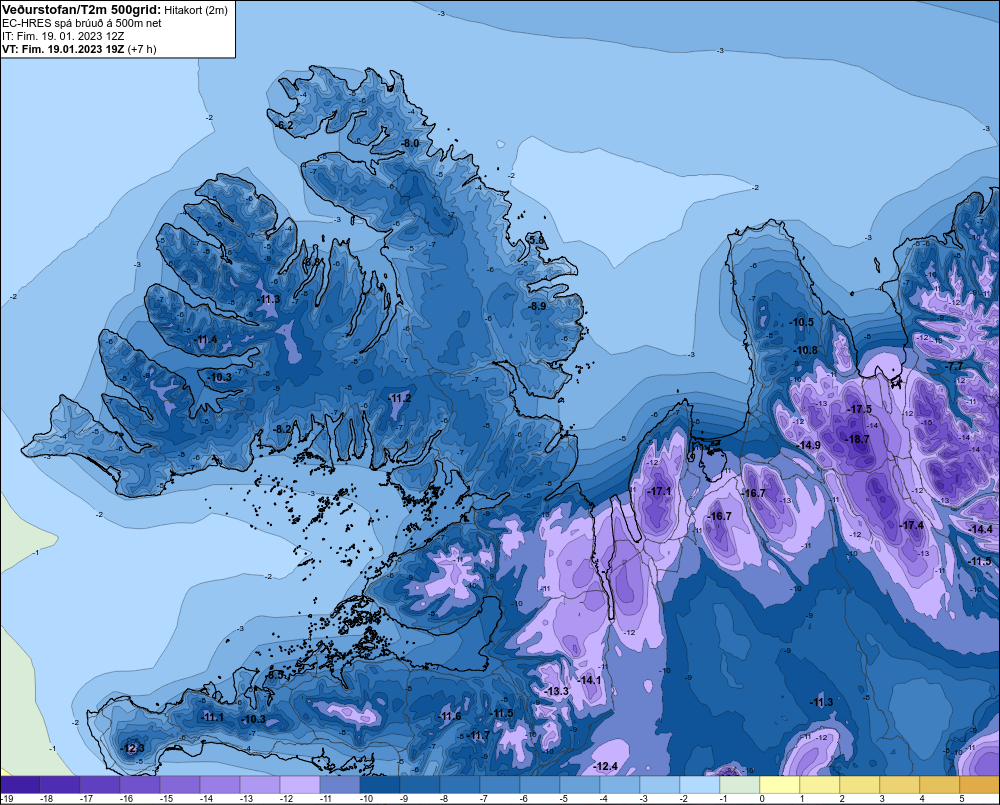Click the -17.5 temperature label
Screen dimensions: 1000x805
point(859,409)
